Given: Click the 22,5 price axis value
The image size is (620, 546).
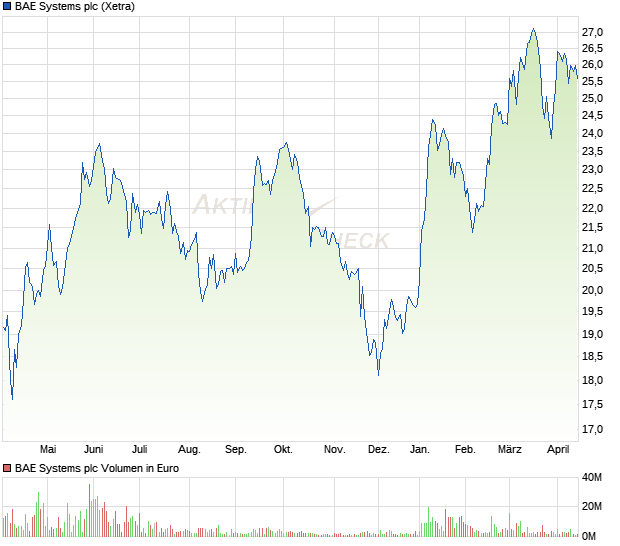Looking at the screenshot, I should 592,189.
